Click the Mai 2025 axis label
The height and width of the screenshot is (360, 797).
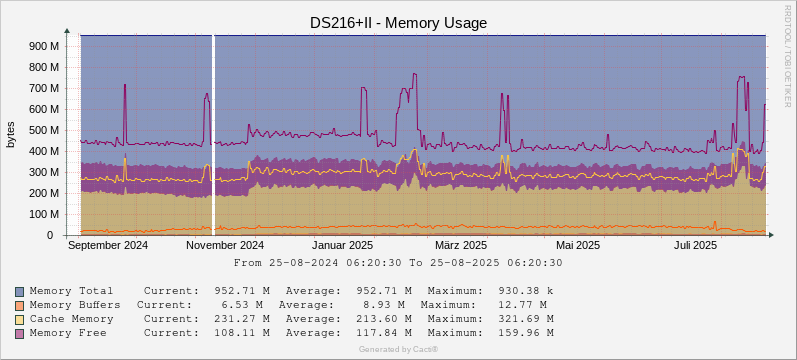(578, 245)
